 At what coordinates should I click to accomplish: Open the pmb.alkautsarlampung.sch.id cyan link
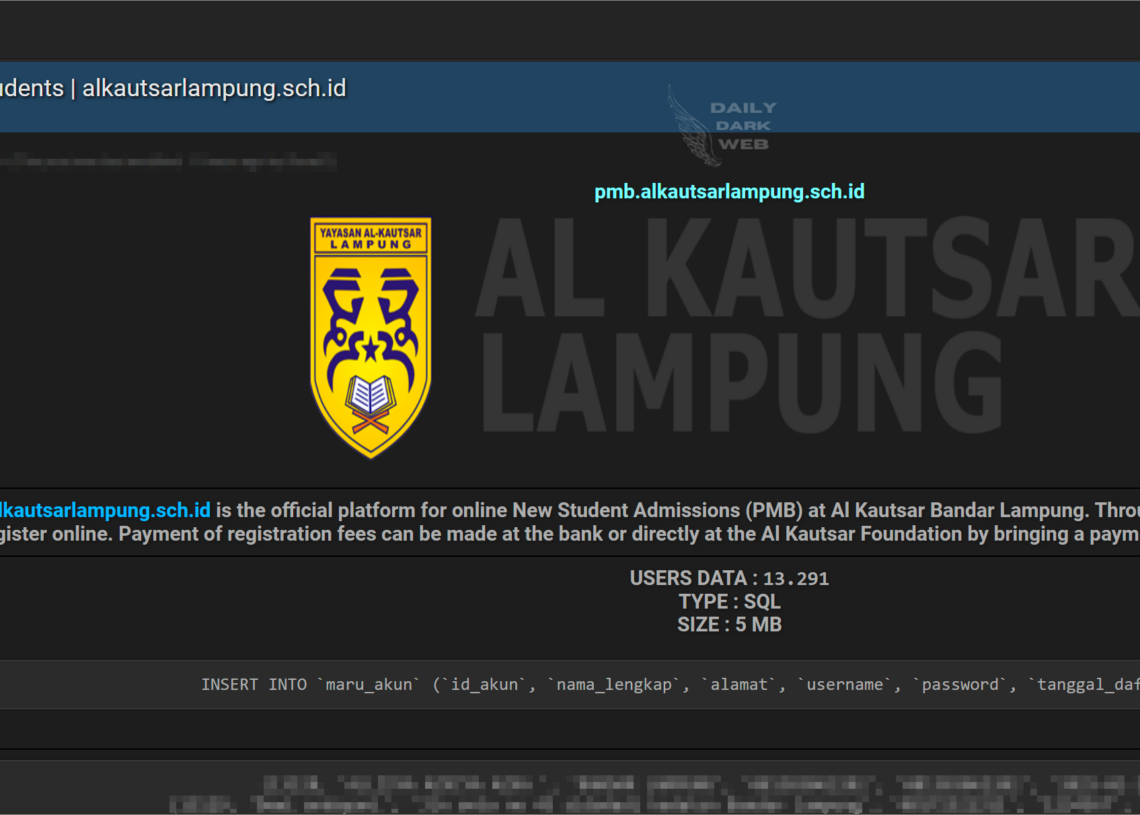729,191
